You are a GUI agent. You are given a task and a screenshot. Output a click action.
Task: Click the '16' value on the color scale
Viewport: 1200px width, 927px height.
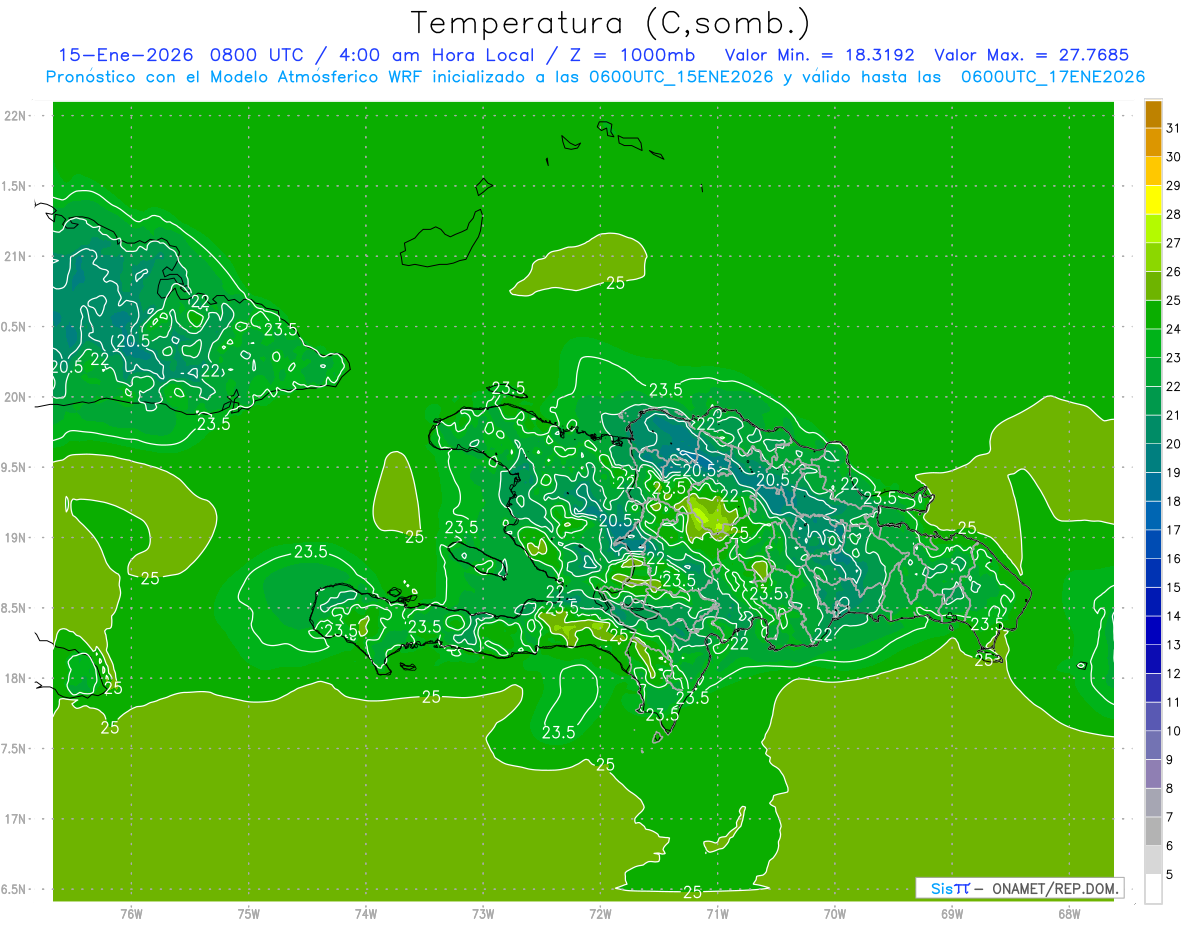(1174, 559)
